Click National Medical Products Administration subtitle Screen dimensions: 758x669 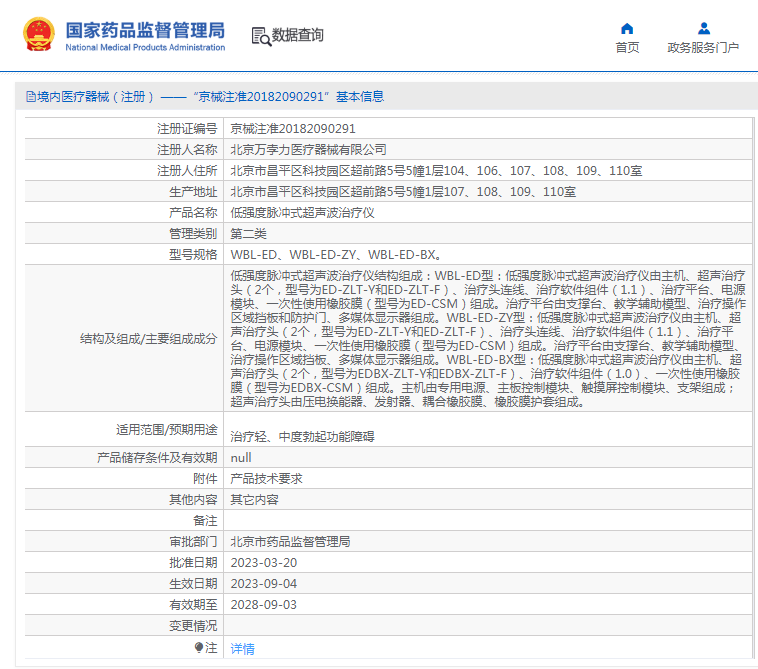tap(145, 47)
